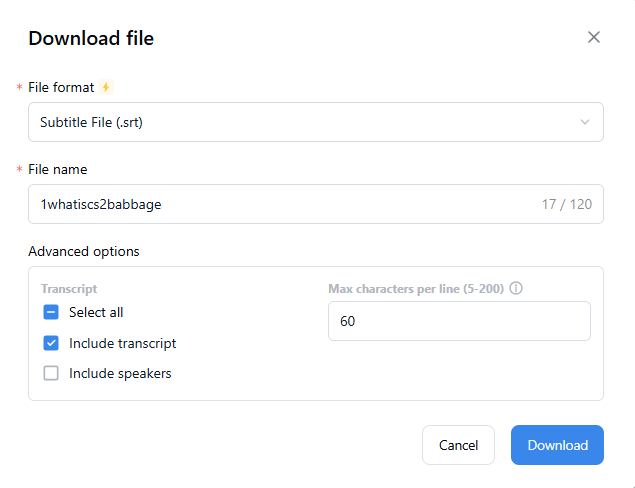The height and width of the screenshot is (488, 635).
Task: Click the Transcript section label
Action: click(69, 289)
